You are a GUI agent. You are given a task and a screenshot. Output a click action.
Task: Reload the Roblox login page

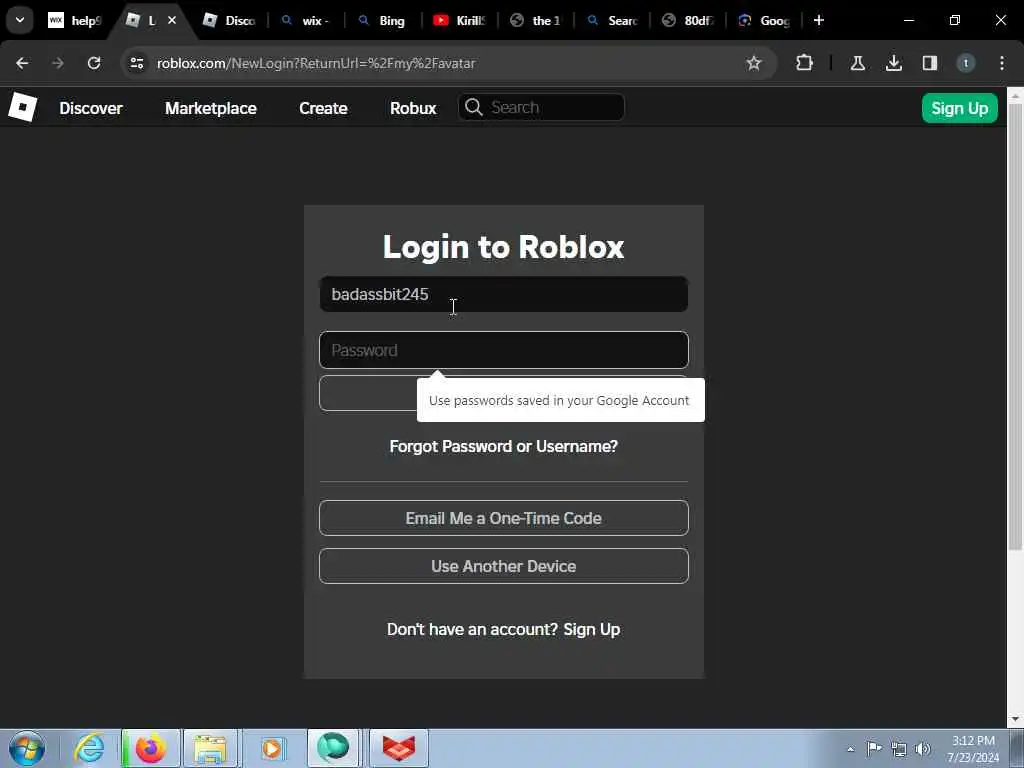[94, 63]
